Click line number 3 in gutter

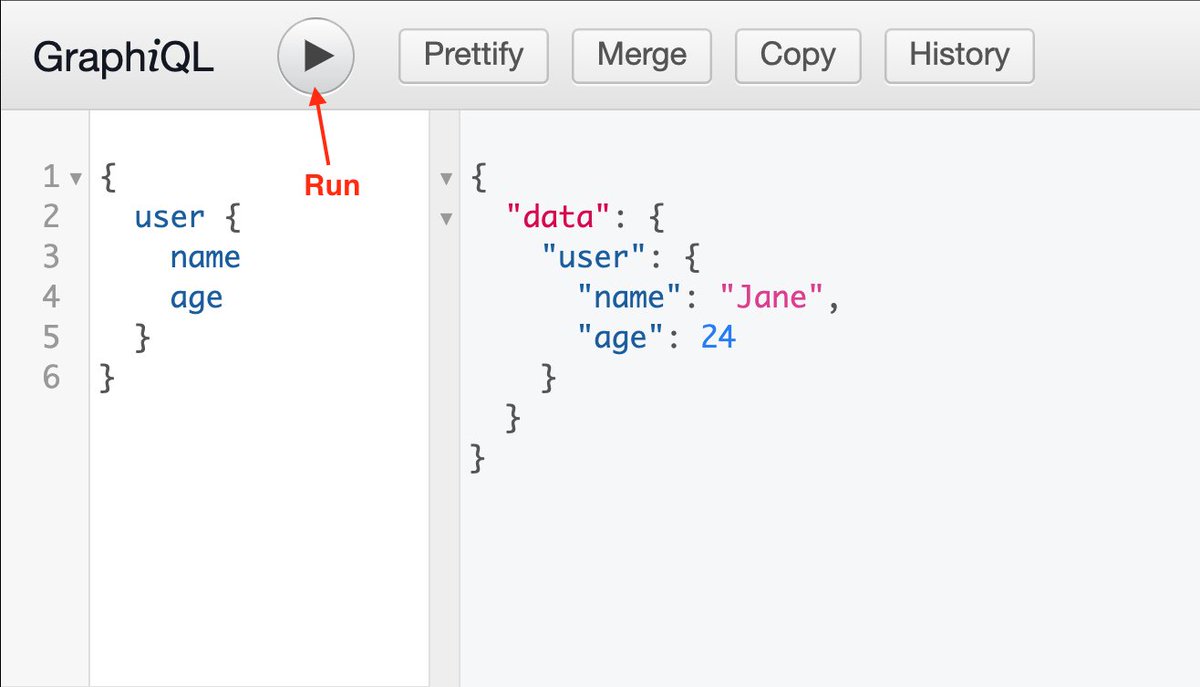tap(51, 257)
